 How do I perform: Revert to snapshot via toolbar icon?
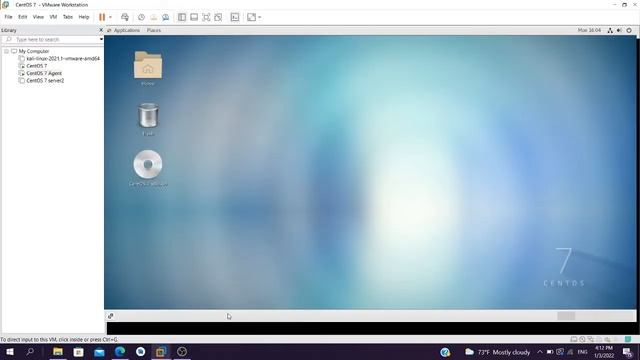point(153,17)
